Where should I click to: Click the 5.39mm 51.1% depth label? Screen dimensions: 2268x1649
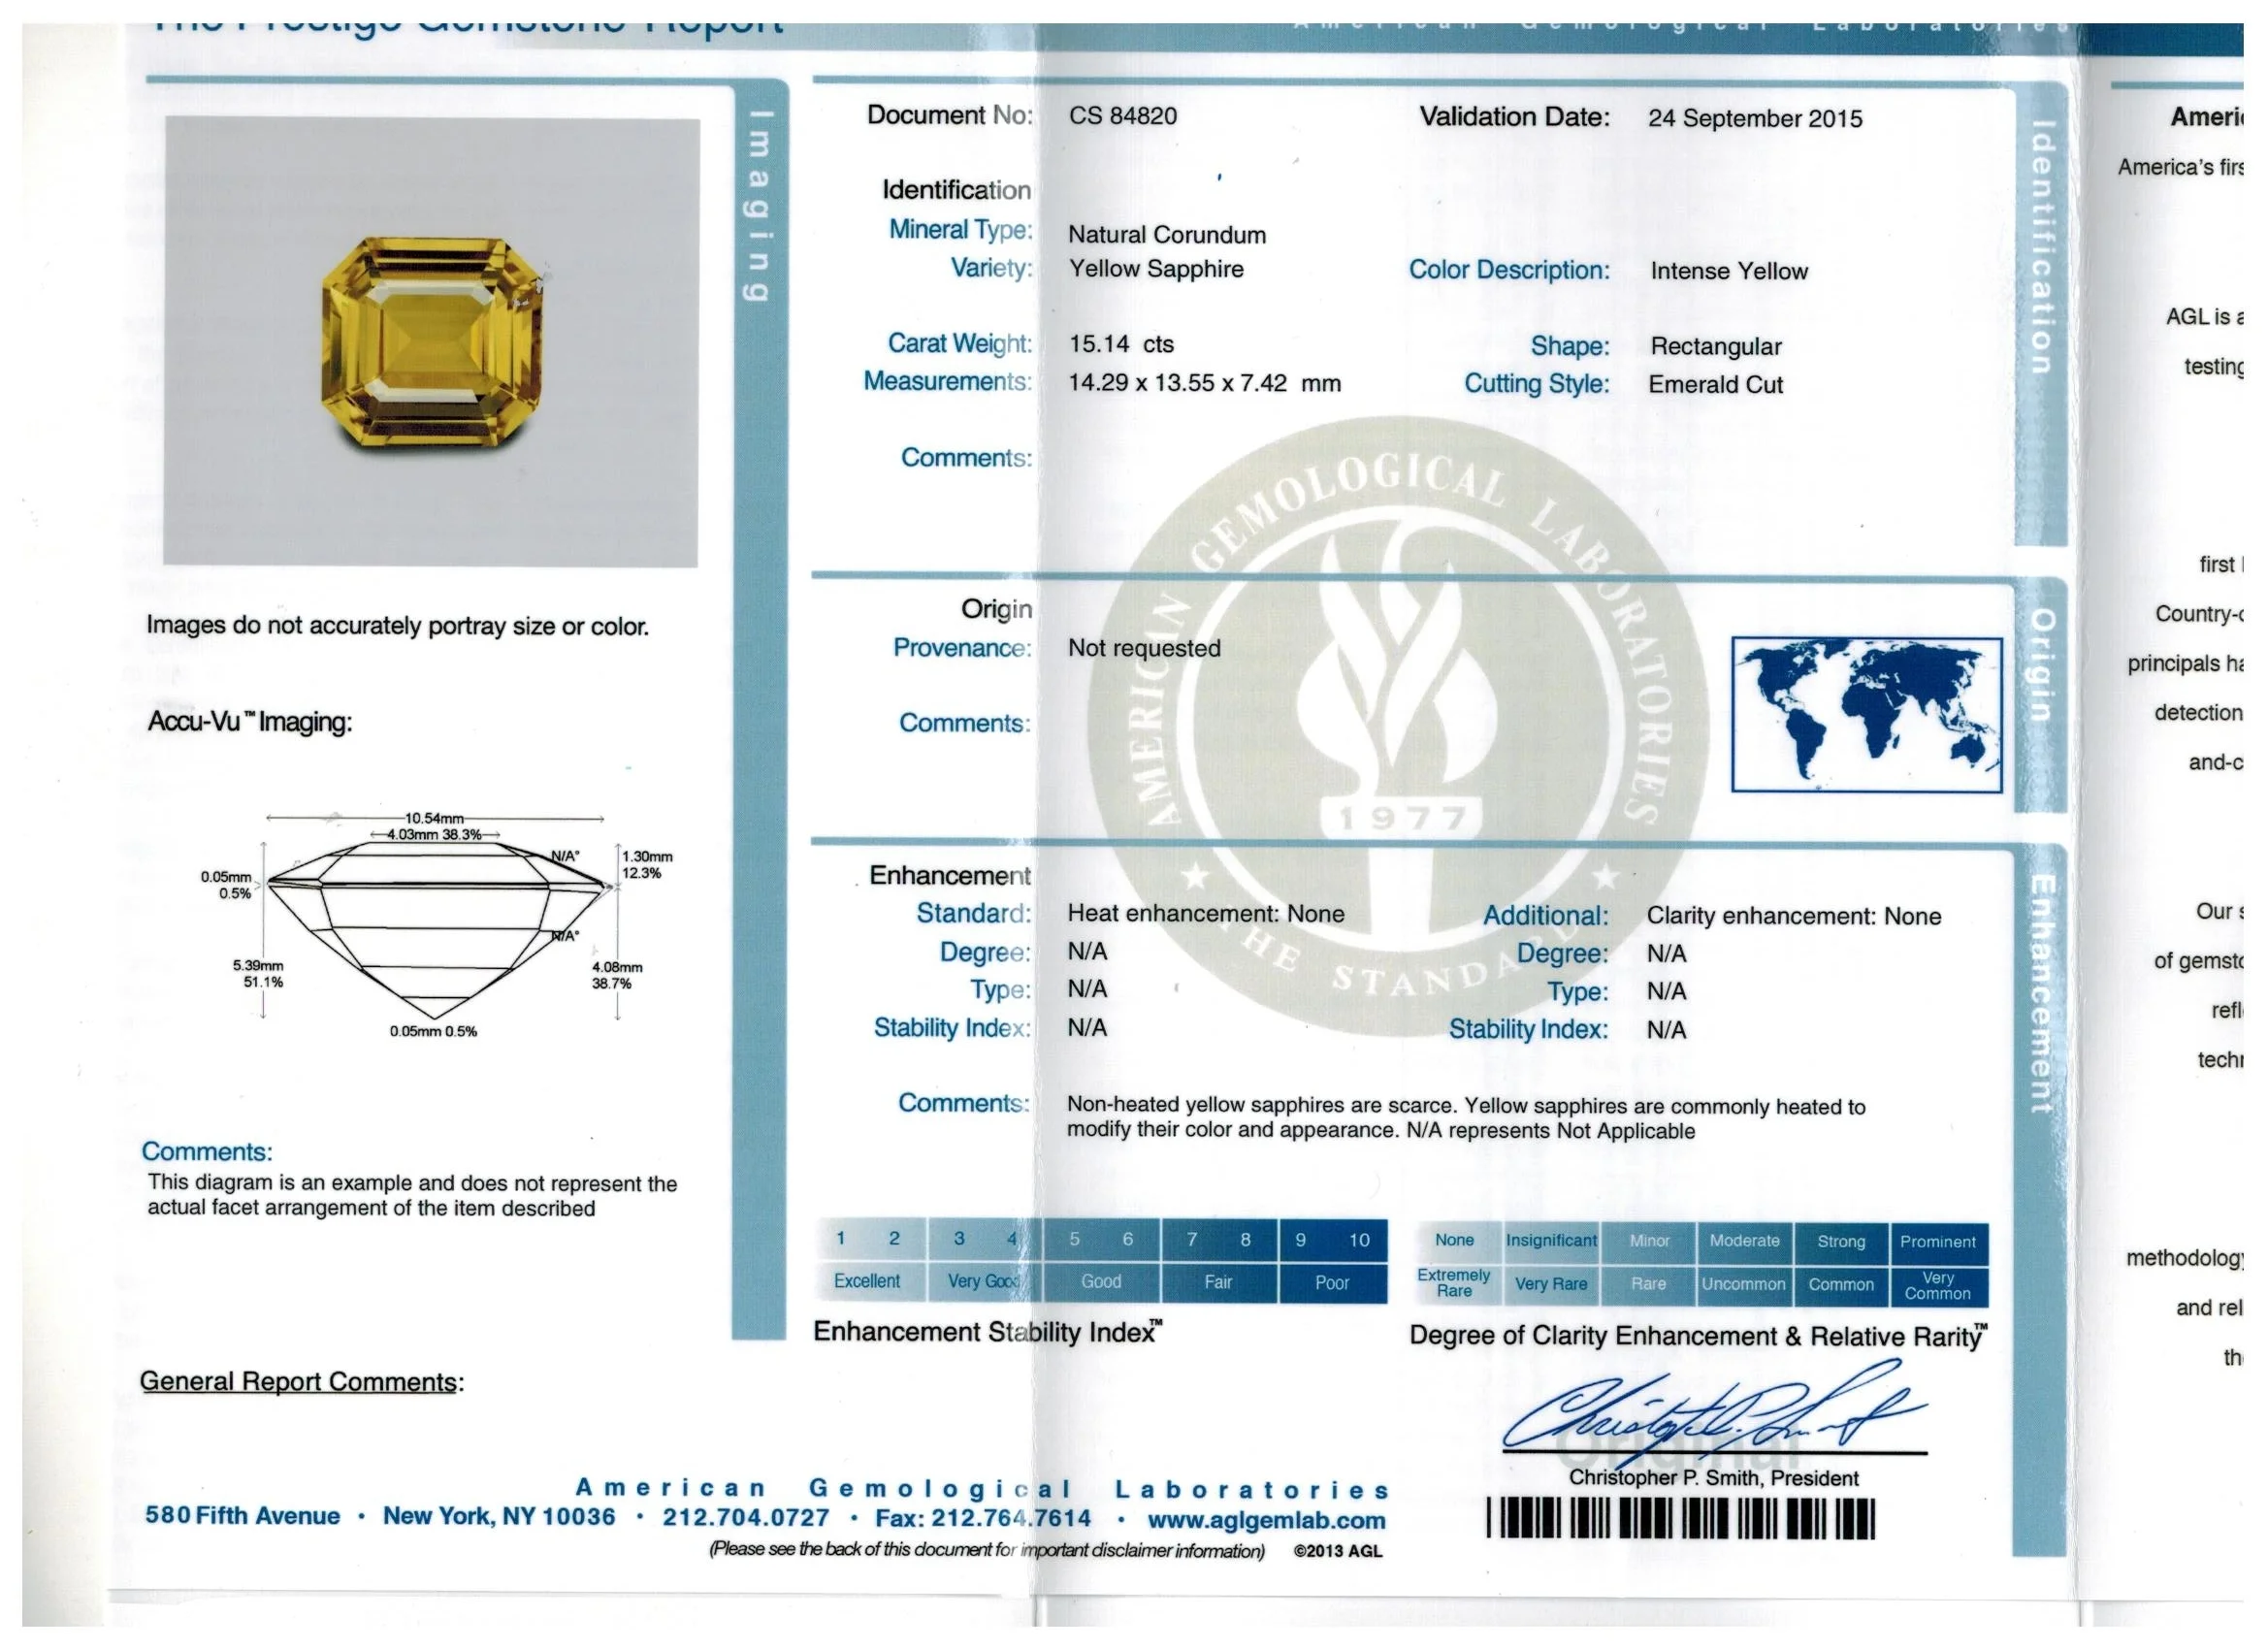[x=258, y=975]
